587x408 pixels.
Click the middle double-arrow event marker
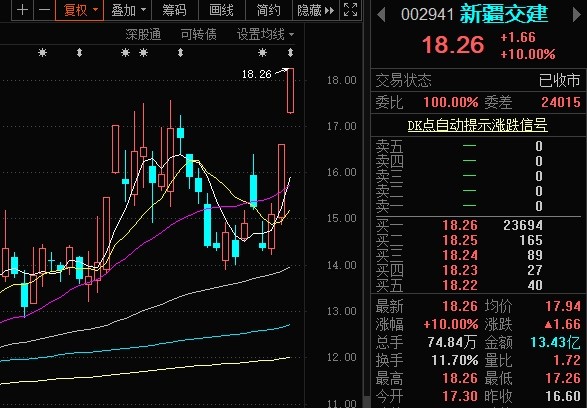click(180, 53)
